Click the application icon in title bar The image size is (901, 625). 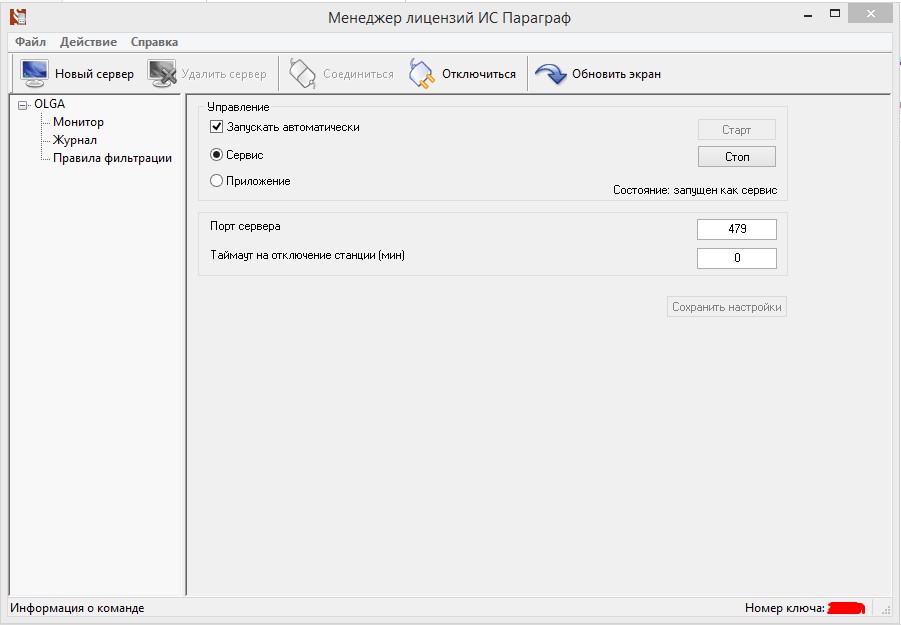point(17,17)
